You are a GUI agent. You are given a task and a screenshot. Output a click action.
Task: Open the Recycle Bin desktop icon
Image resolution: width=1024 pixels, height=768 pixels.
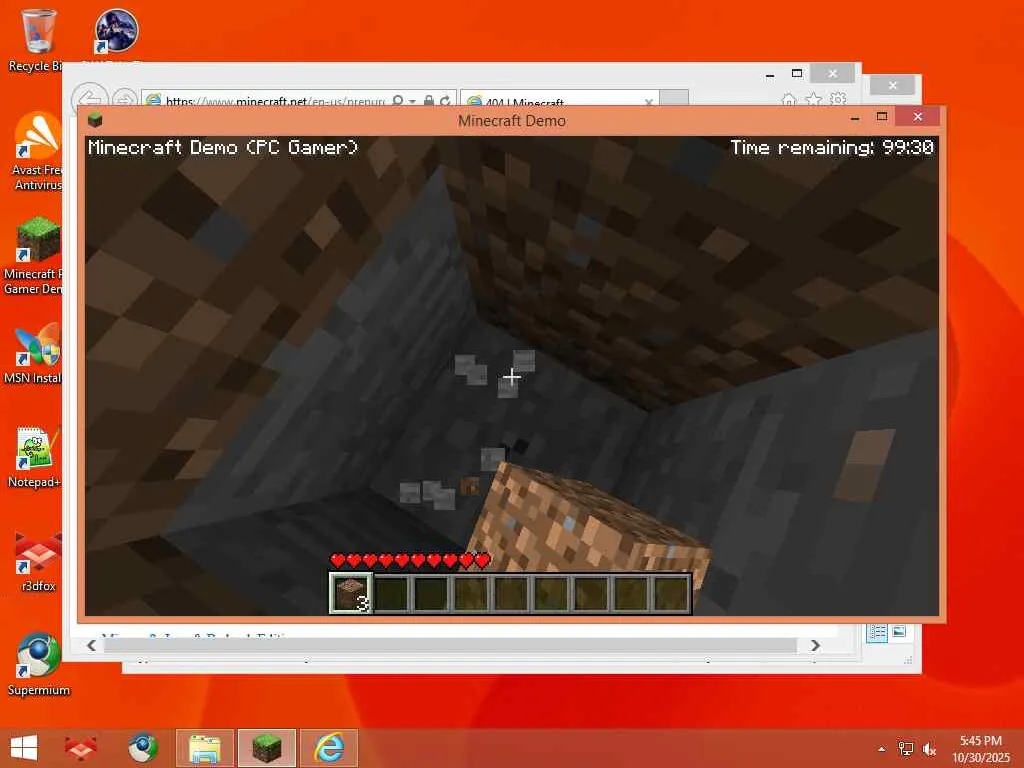pos(38,39)
